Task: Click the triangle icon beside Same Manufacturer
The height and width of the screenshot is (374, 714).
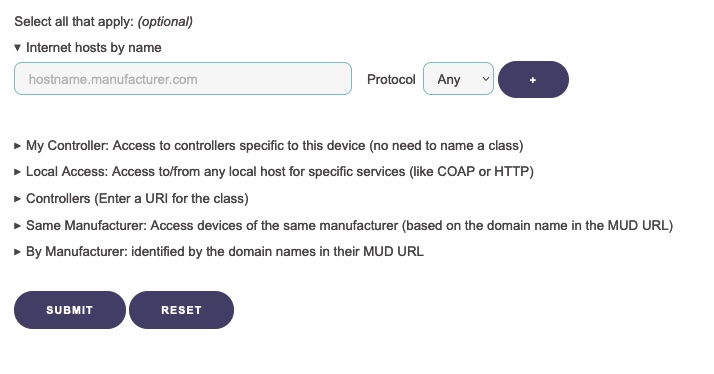Action: pos(17,225)
